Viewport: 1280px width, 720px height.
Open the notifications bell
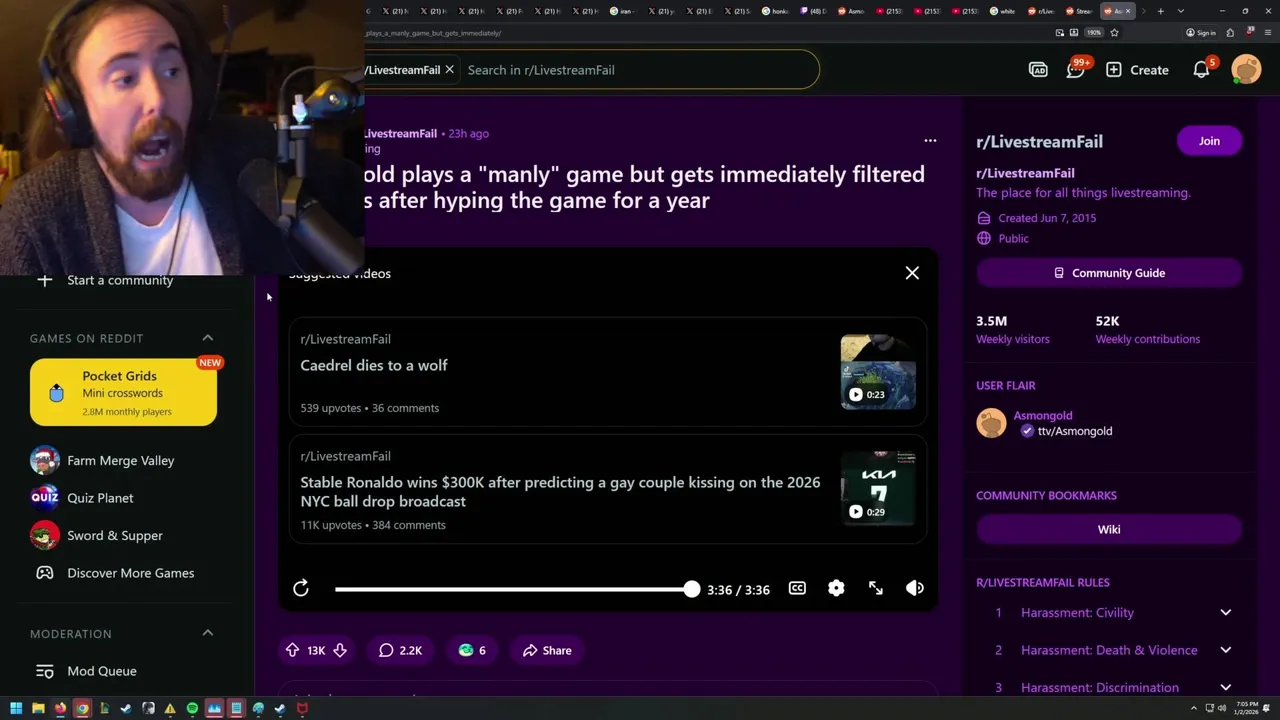point(1202,70)
